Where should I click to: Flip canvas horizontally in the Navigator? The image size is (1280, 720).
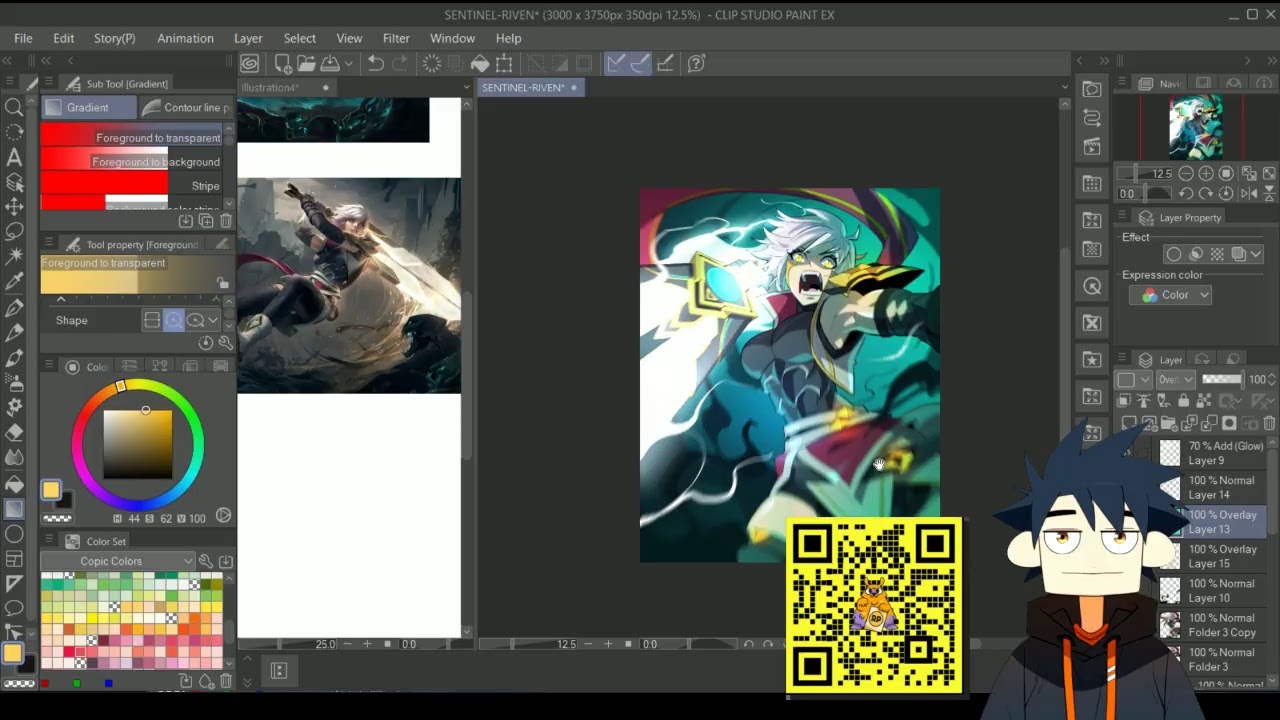(1249, 193)
